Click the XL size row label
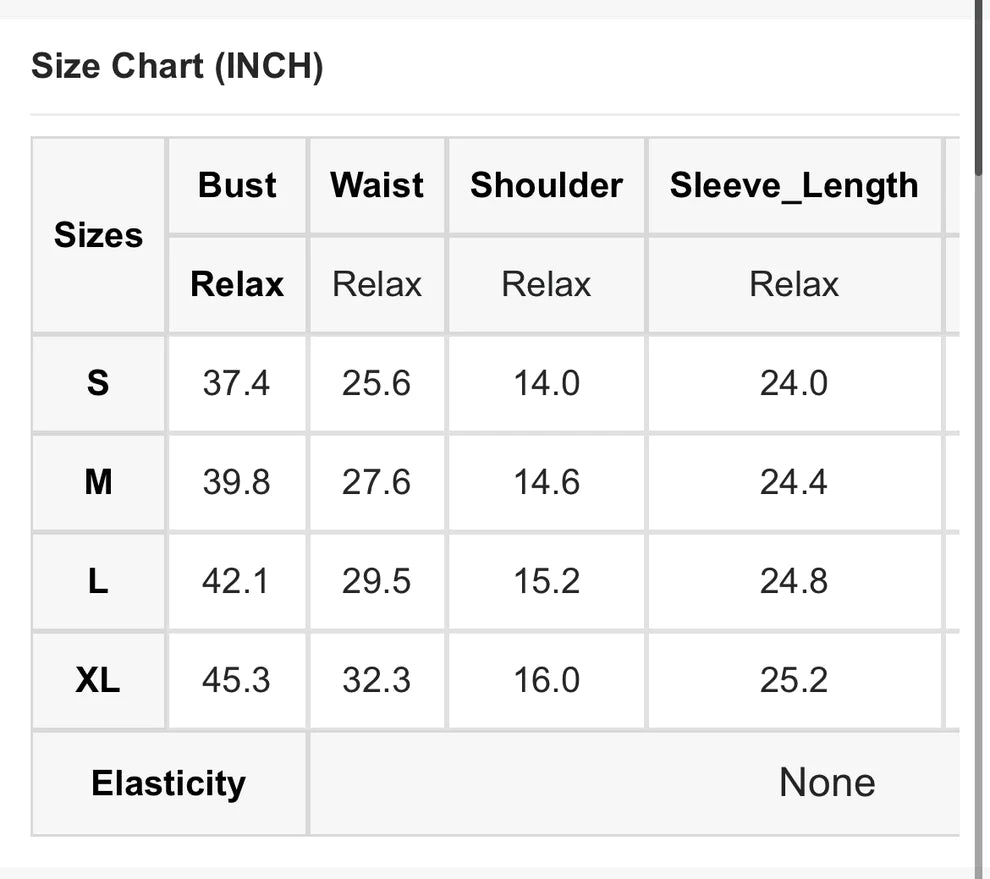 click(x=98, y=680)
